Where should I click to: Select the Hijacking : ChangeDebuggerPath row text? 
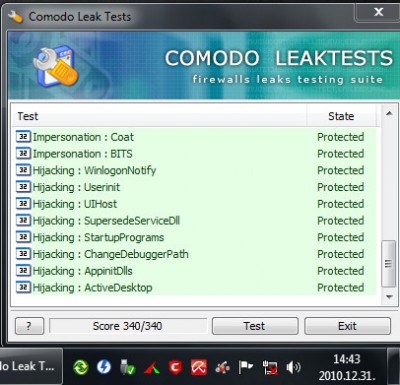coord(110,254)
